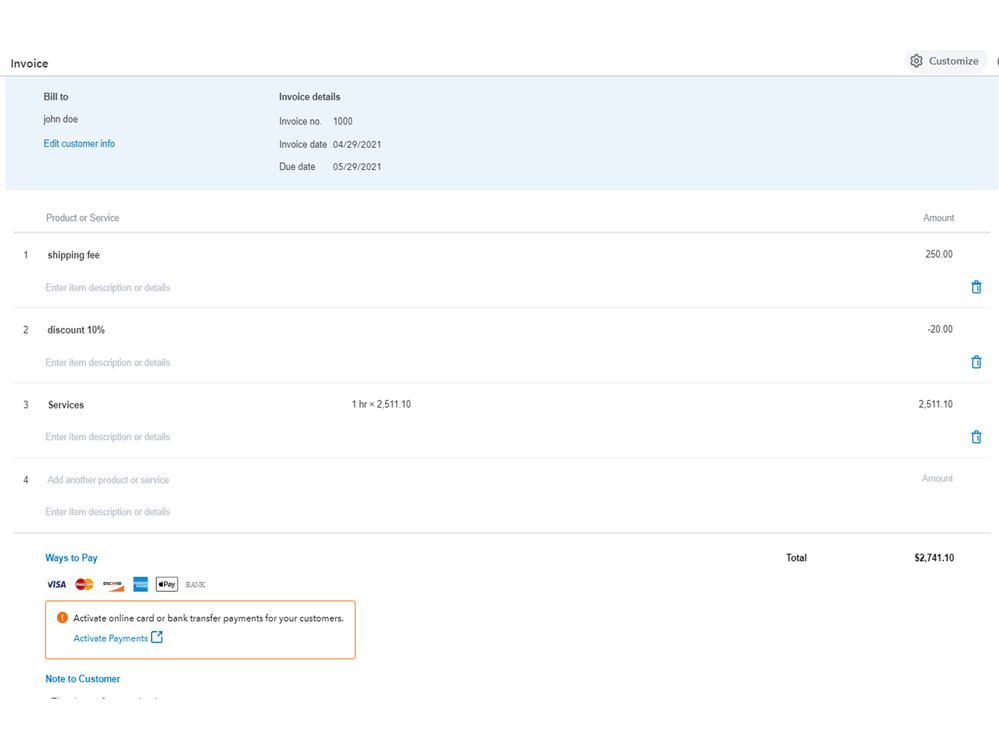Click the Apple Pay icon
999x749 pixels.
[x=167, y=584]
